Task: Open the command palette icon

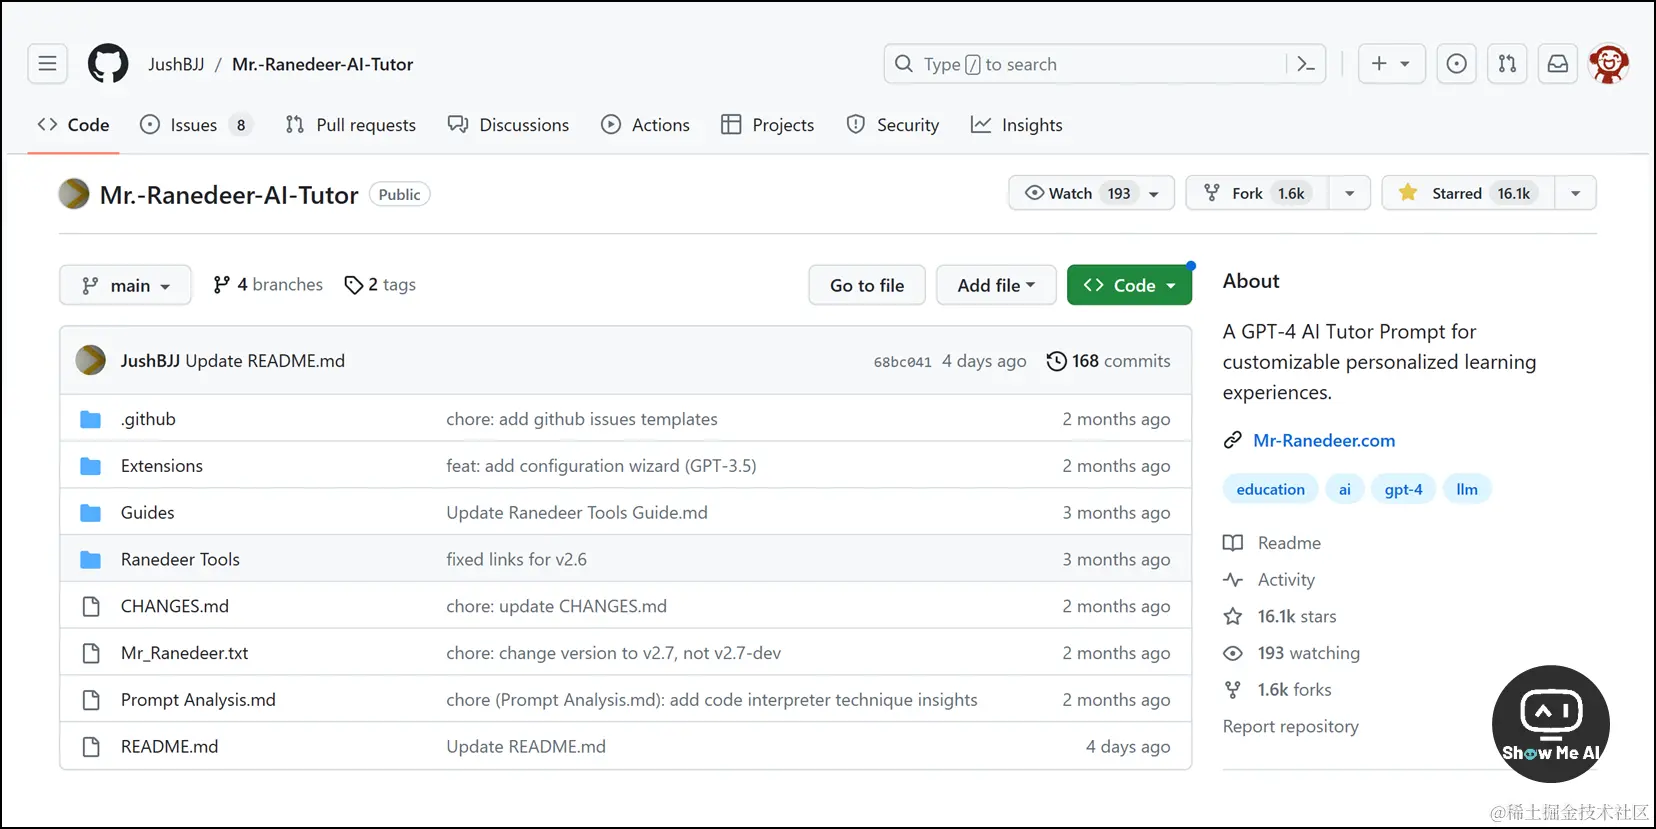Action: tap(1306, 64)
